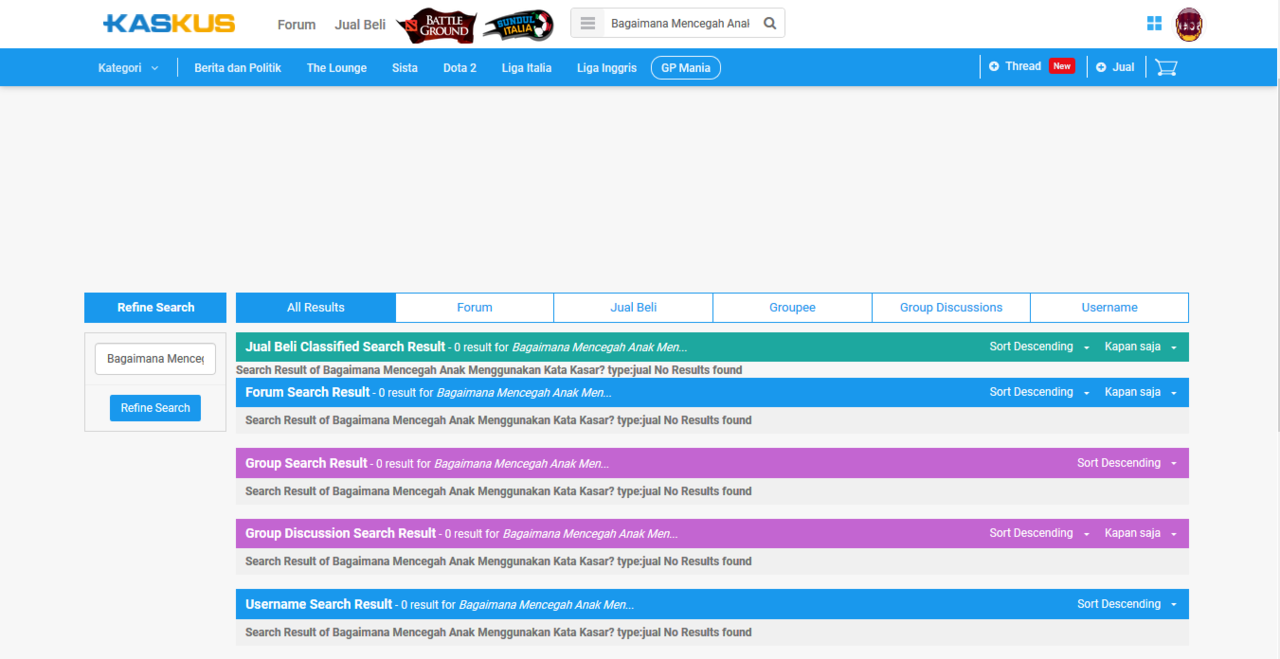Click the Group Discussion Search Result heading

pyautogui.click(x=341, y=533)
